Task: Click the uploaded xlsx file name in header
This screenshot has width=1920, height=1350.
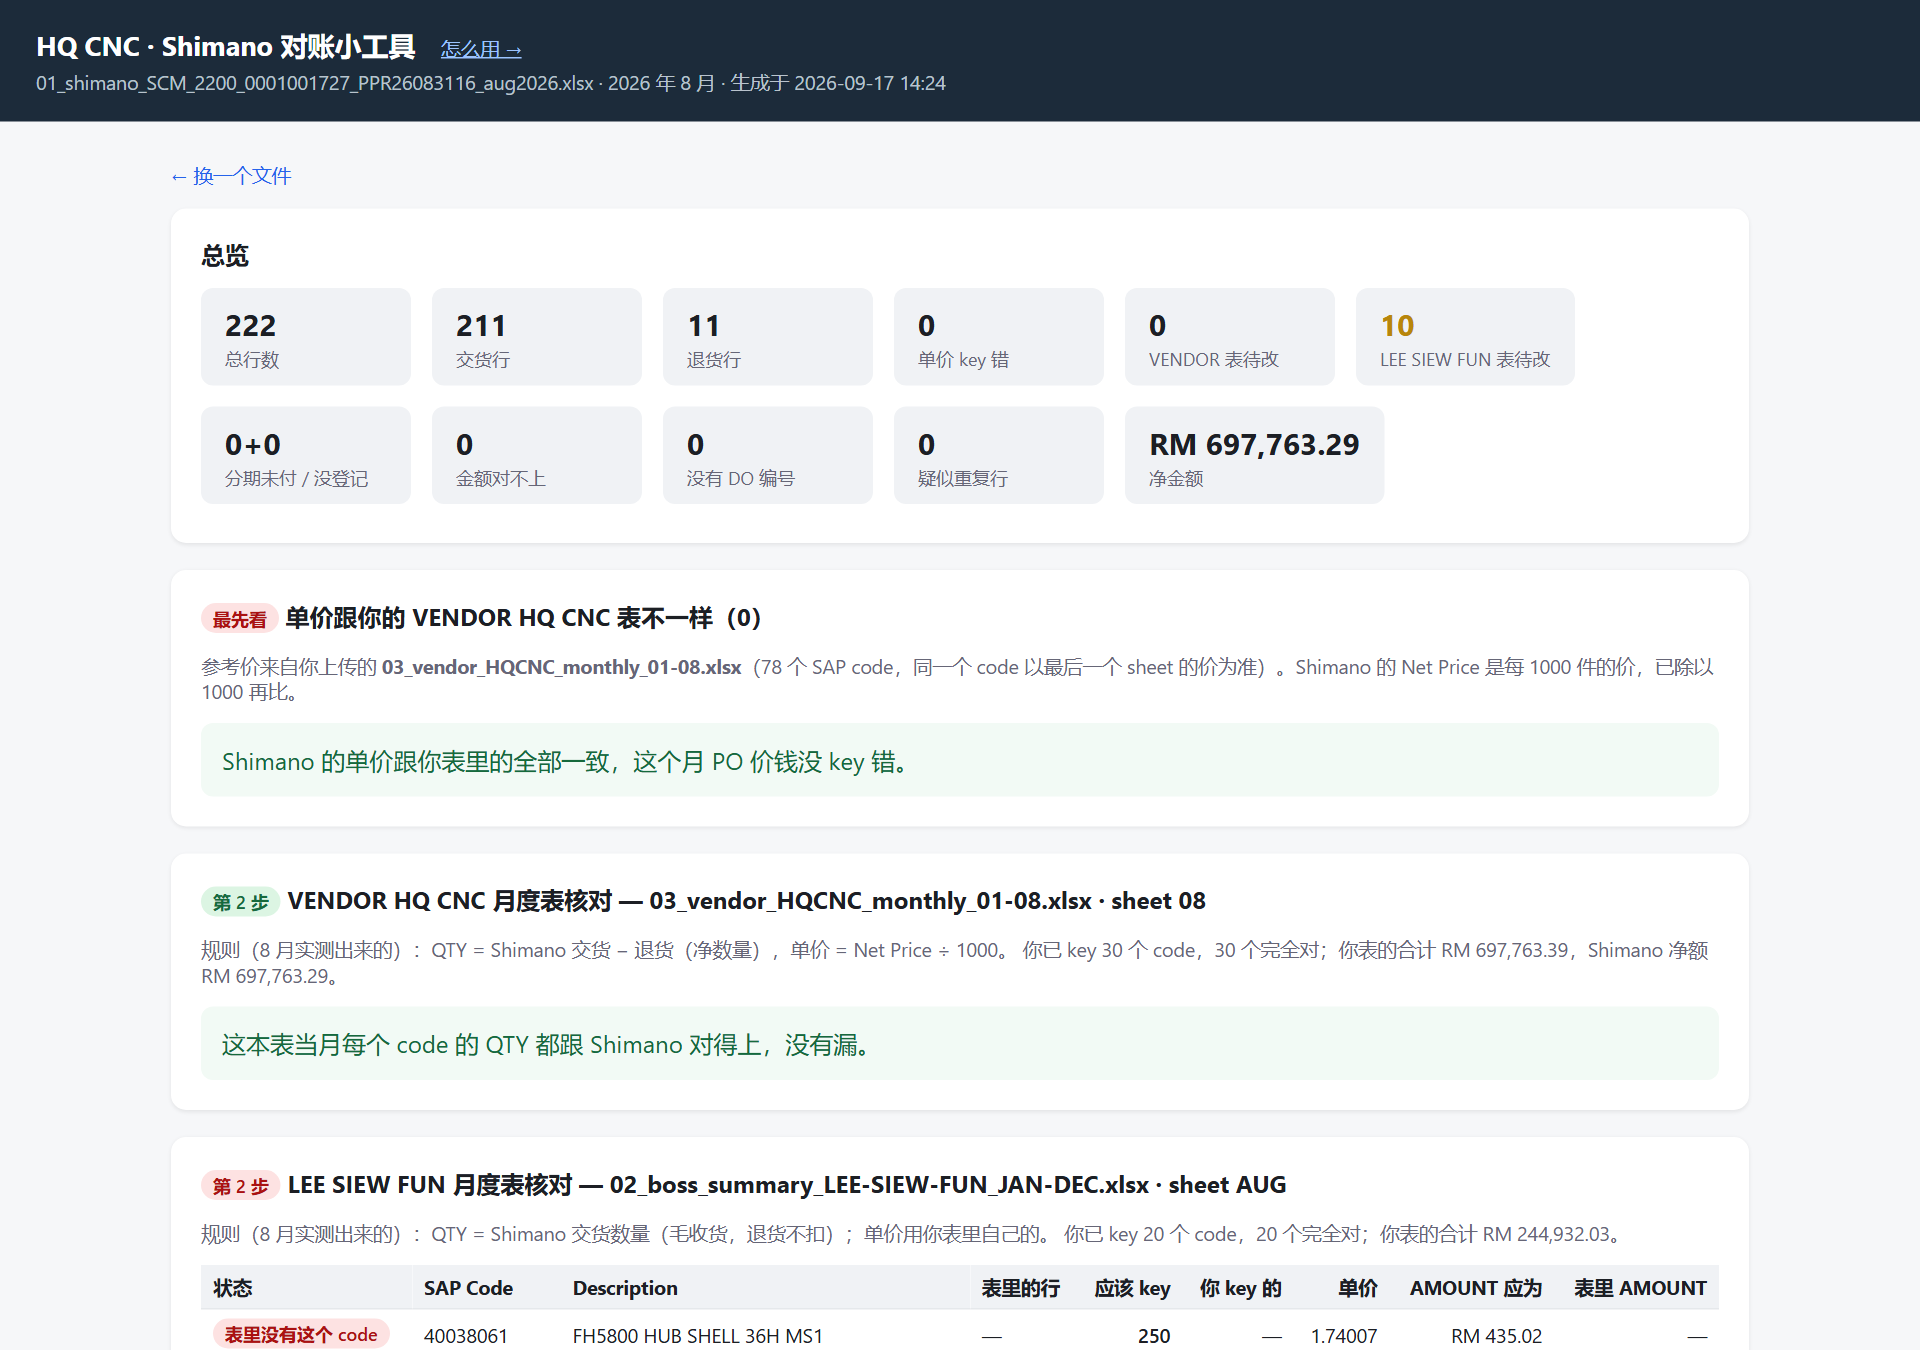Action: coord(315,83)
